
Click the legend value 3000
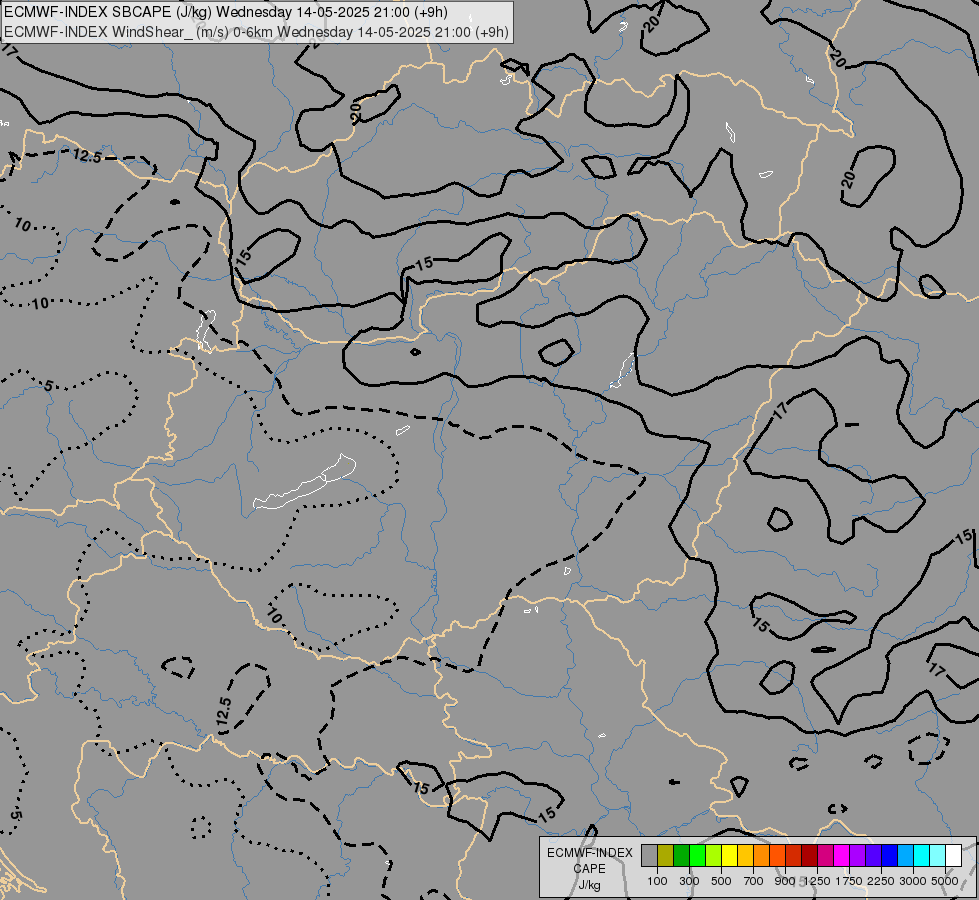[913, 881]
